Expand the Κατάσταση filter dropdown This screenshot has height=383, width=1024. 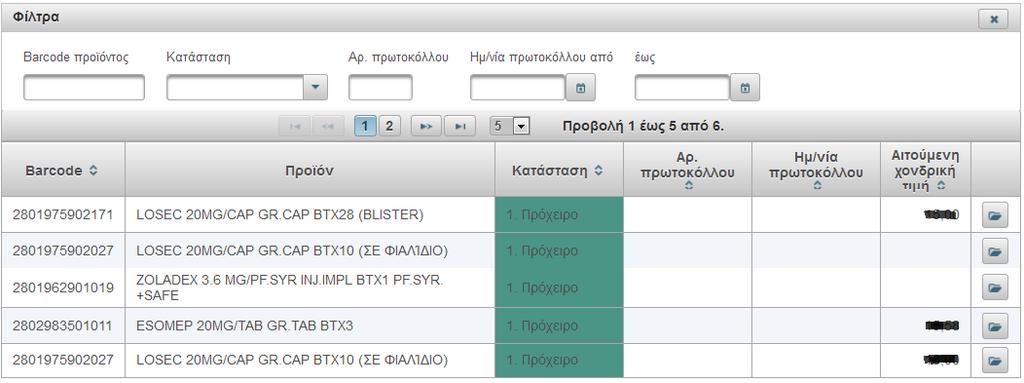click(315, 88)
